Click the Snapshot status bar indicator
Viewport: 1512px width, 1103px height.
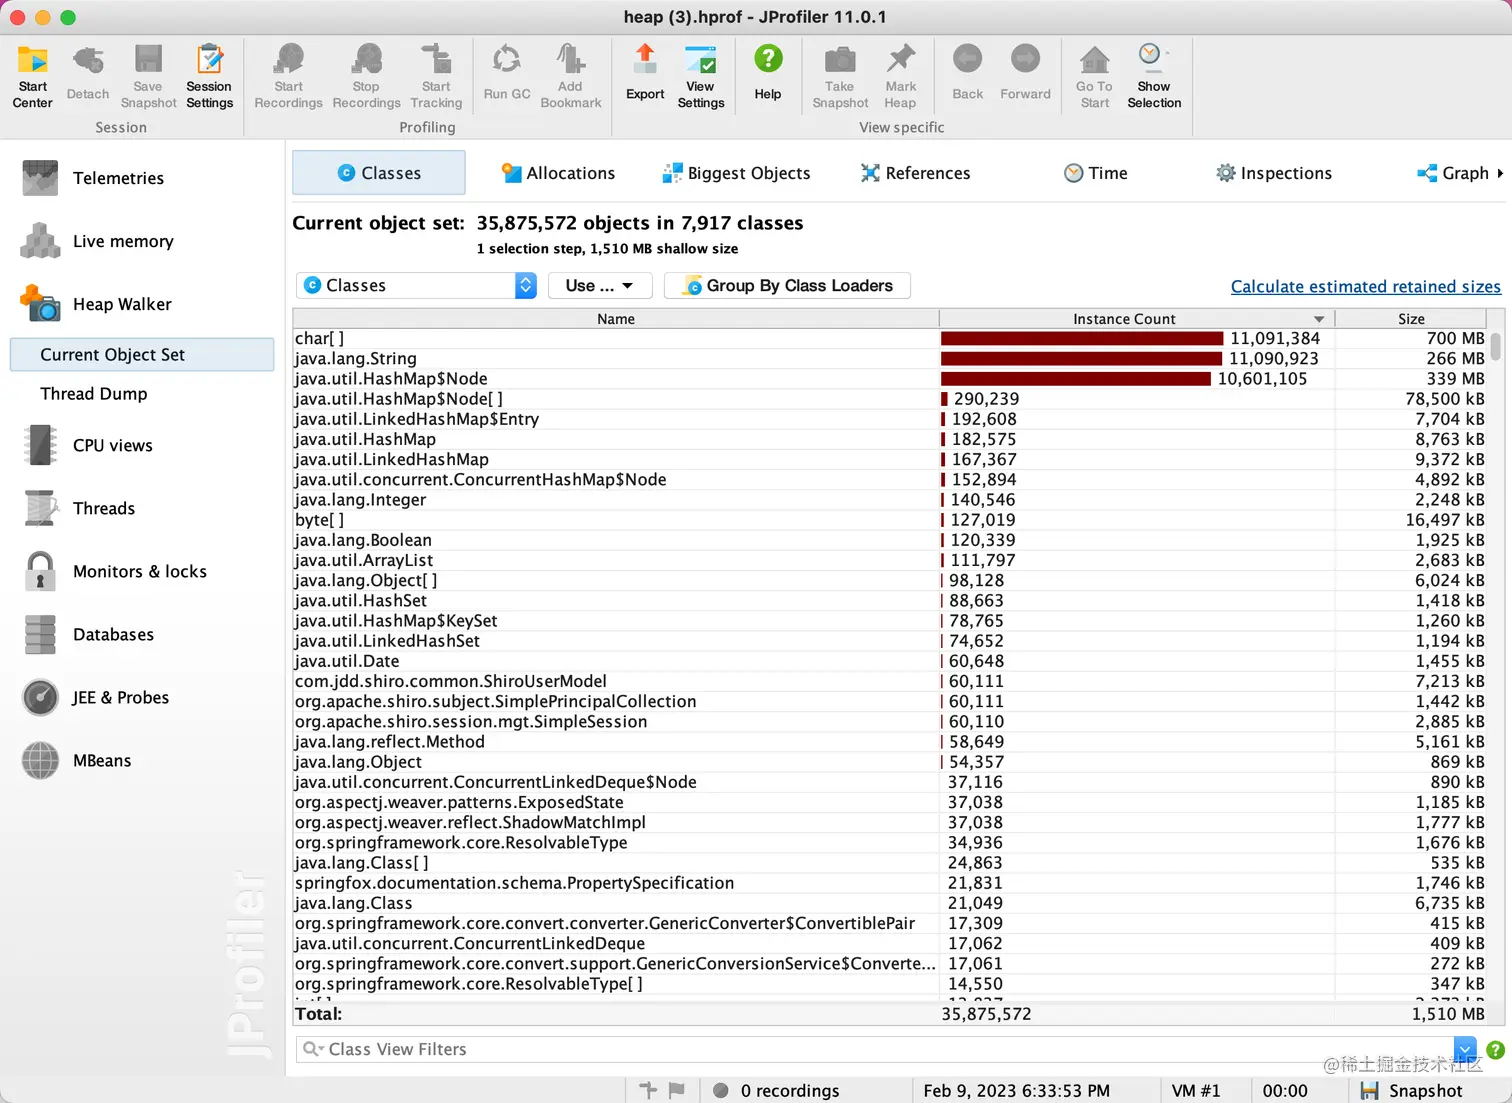(x=1412, y=1091)
